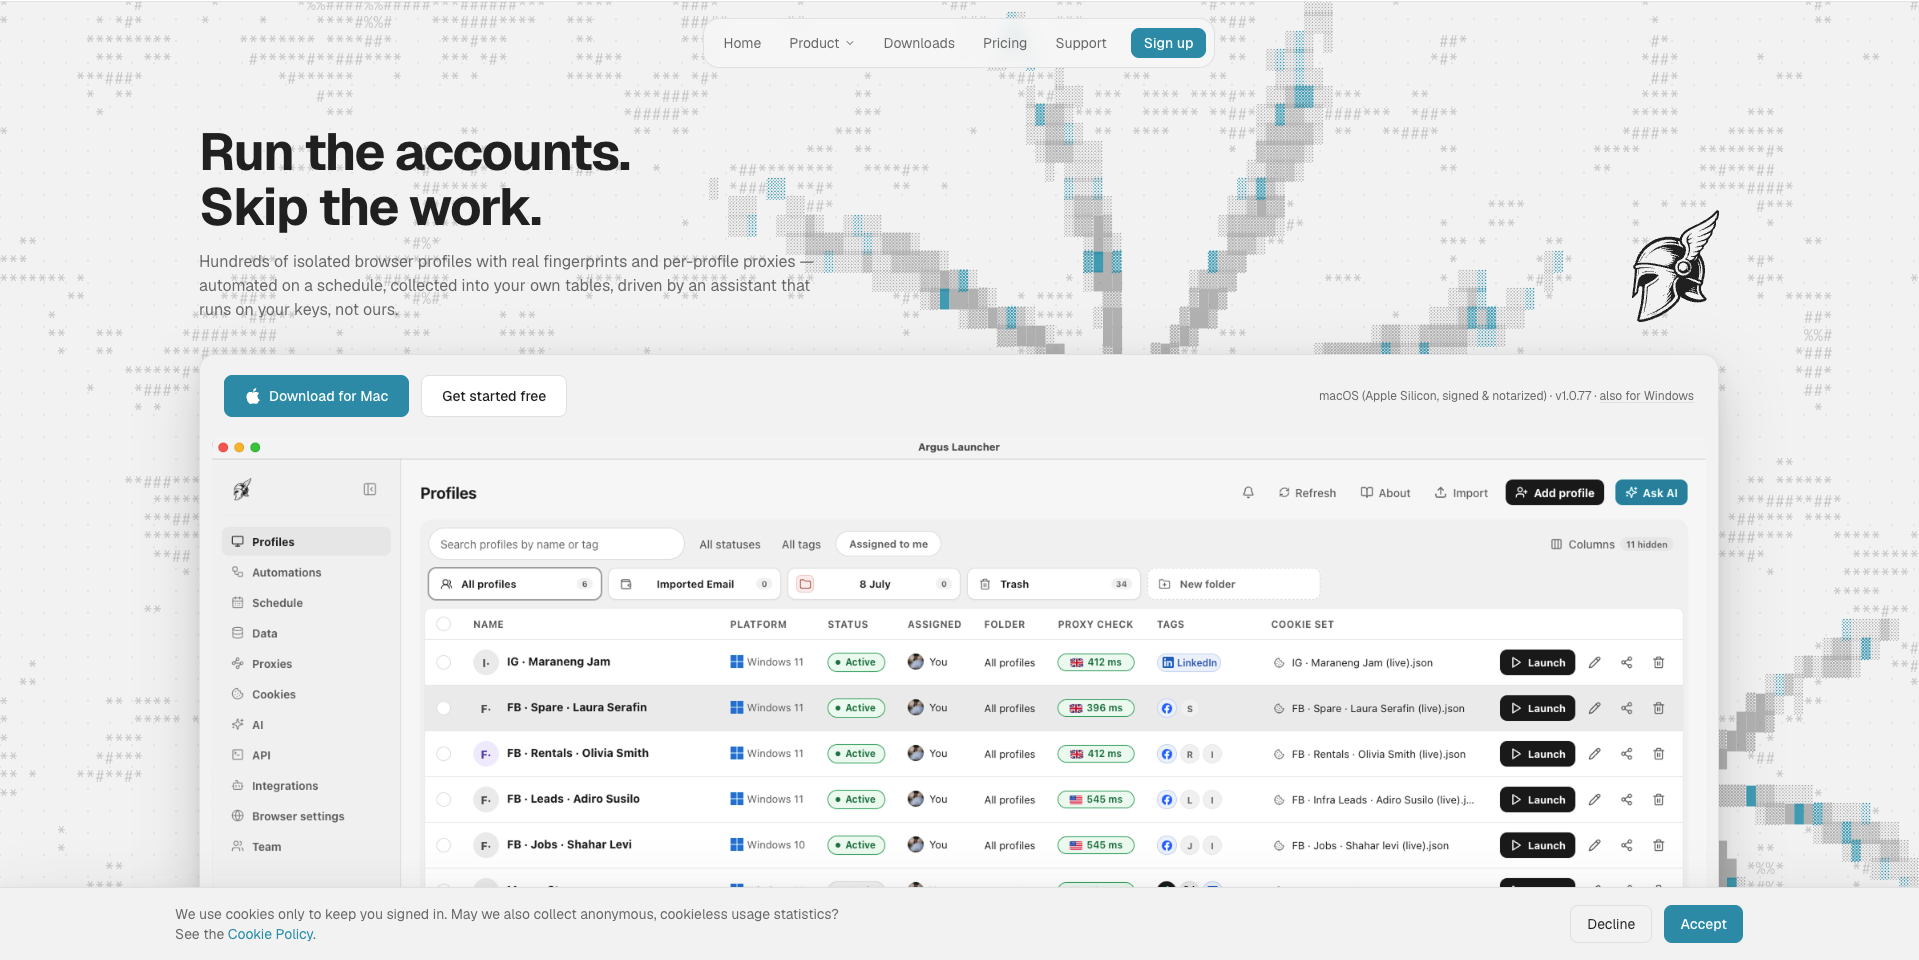The width and height of the screenshot is (1919, 960).
Task: Create a New folder tab
Action: 1233,584
